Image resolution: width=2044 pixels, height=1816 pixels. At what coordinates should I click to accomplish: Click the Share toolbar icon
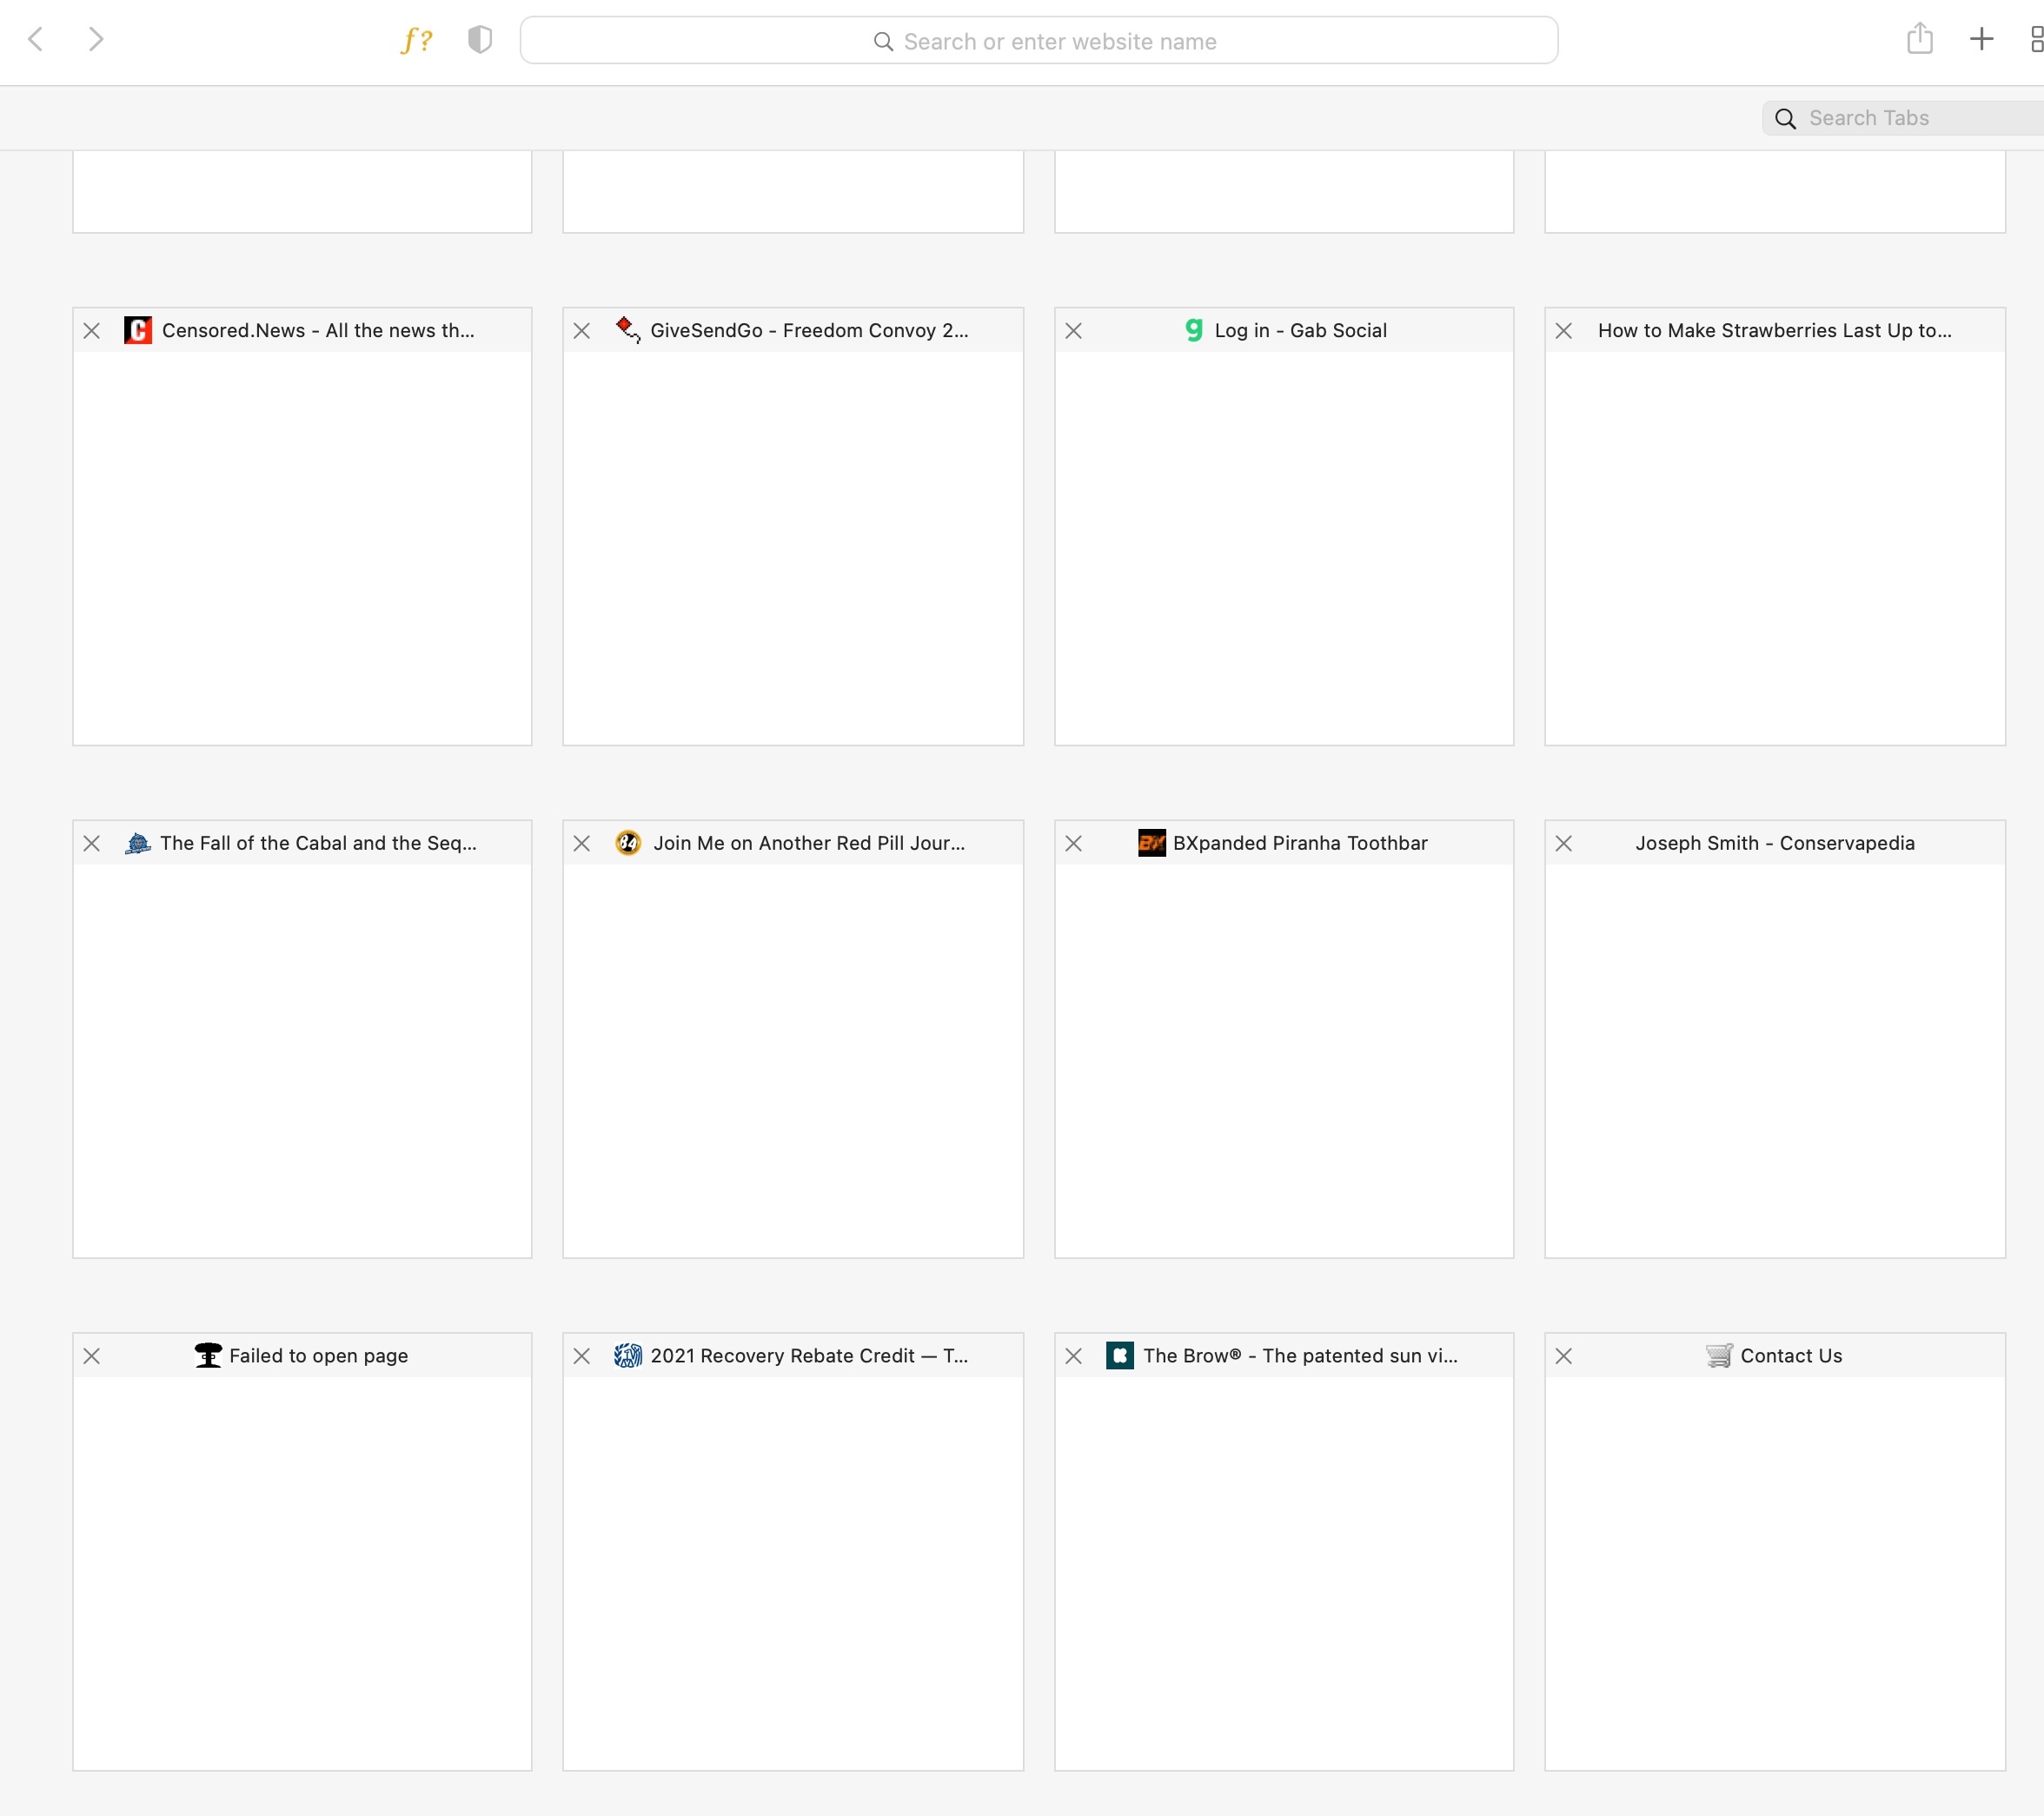click(x=1919, y=40)
